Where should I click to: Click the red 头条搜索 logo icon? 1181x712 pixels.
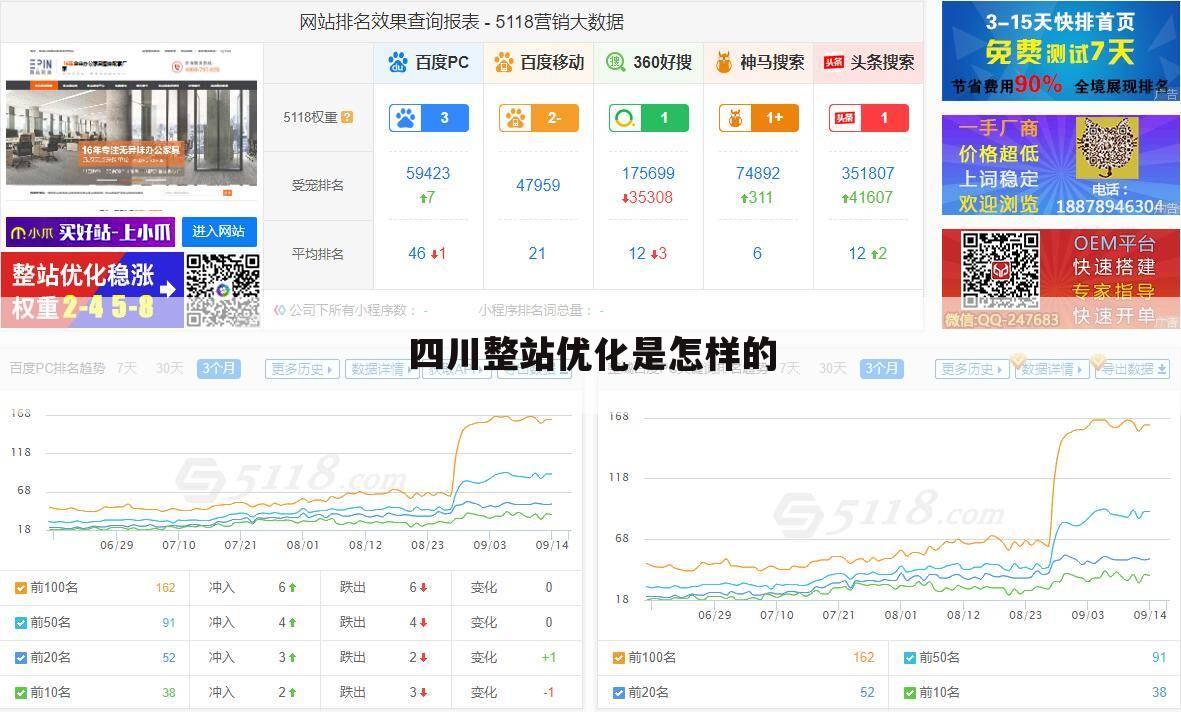tap(834, 63)
